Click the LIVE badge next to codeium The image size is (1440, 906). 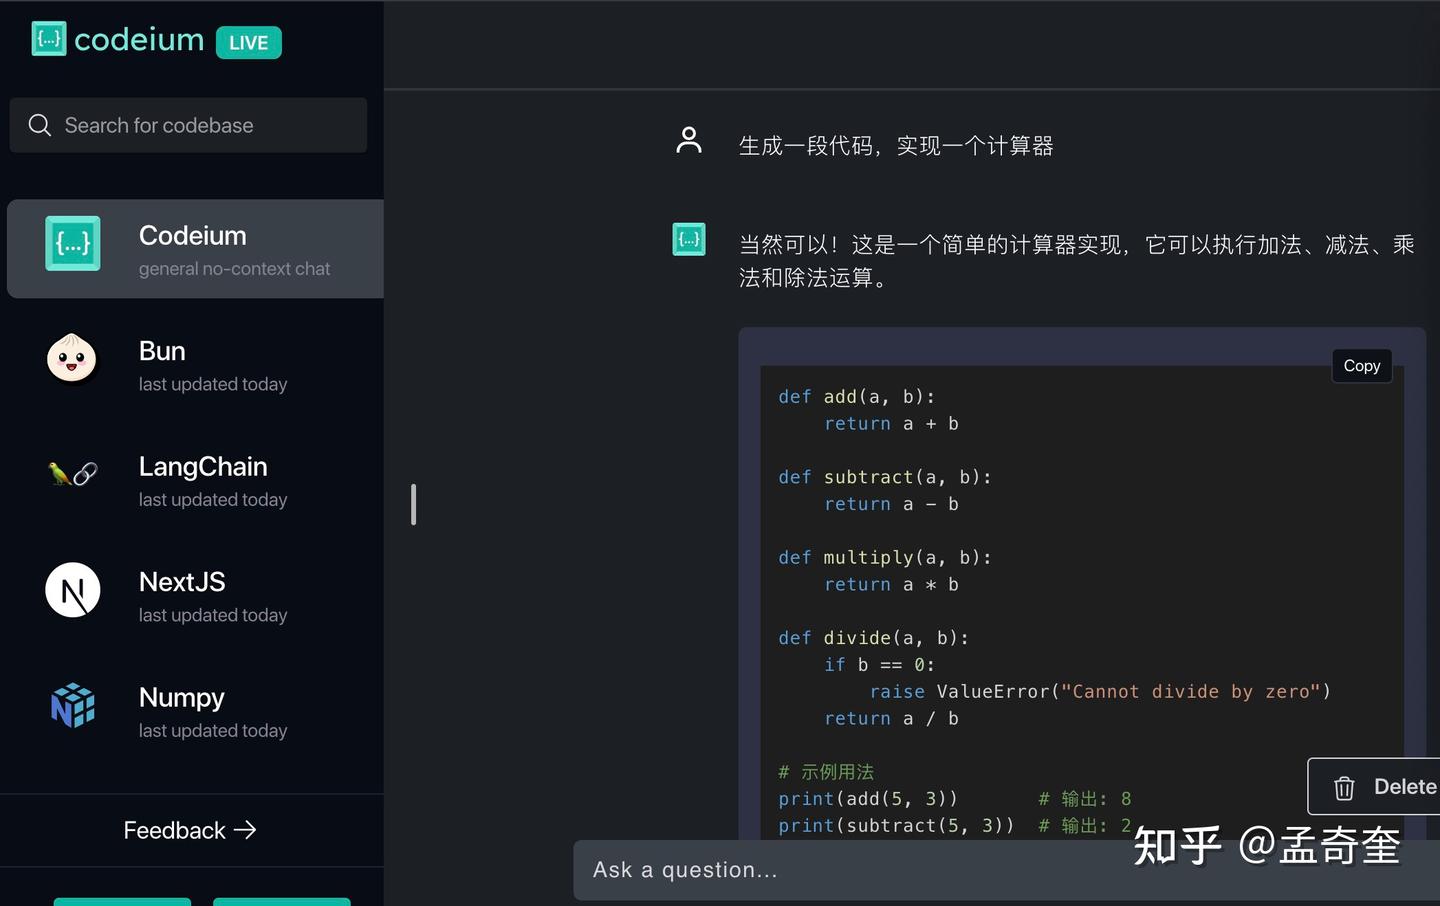249,42
